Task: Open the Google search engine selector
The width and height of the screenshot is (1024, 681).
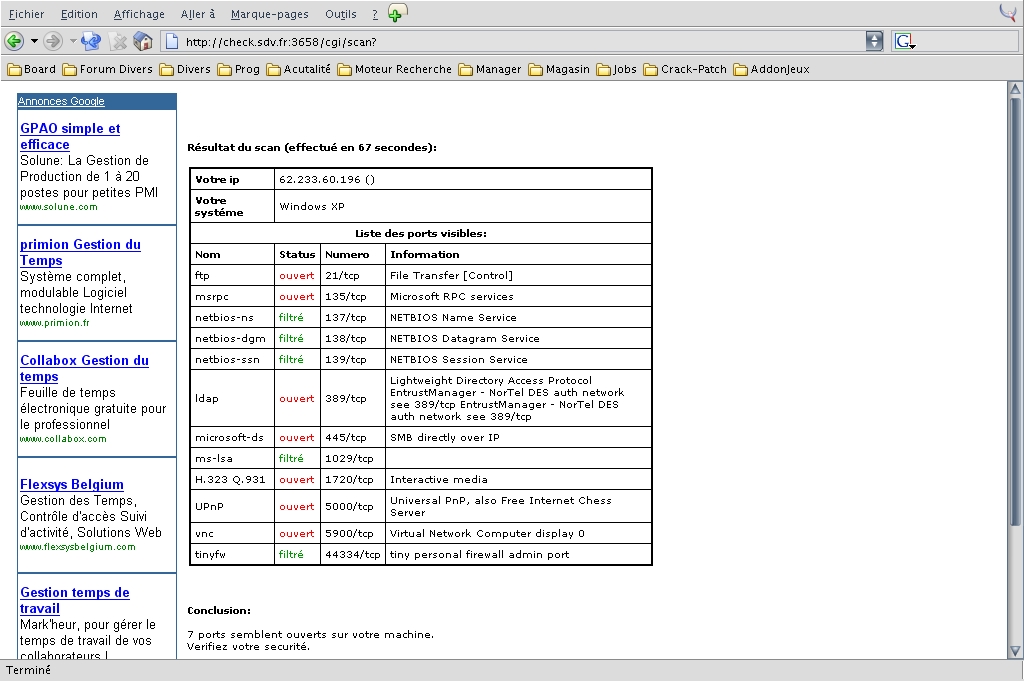Action: click(x=905, y=42)
